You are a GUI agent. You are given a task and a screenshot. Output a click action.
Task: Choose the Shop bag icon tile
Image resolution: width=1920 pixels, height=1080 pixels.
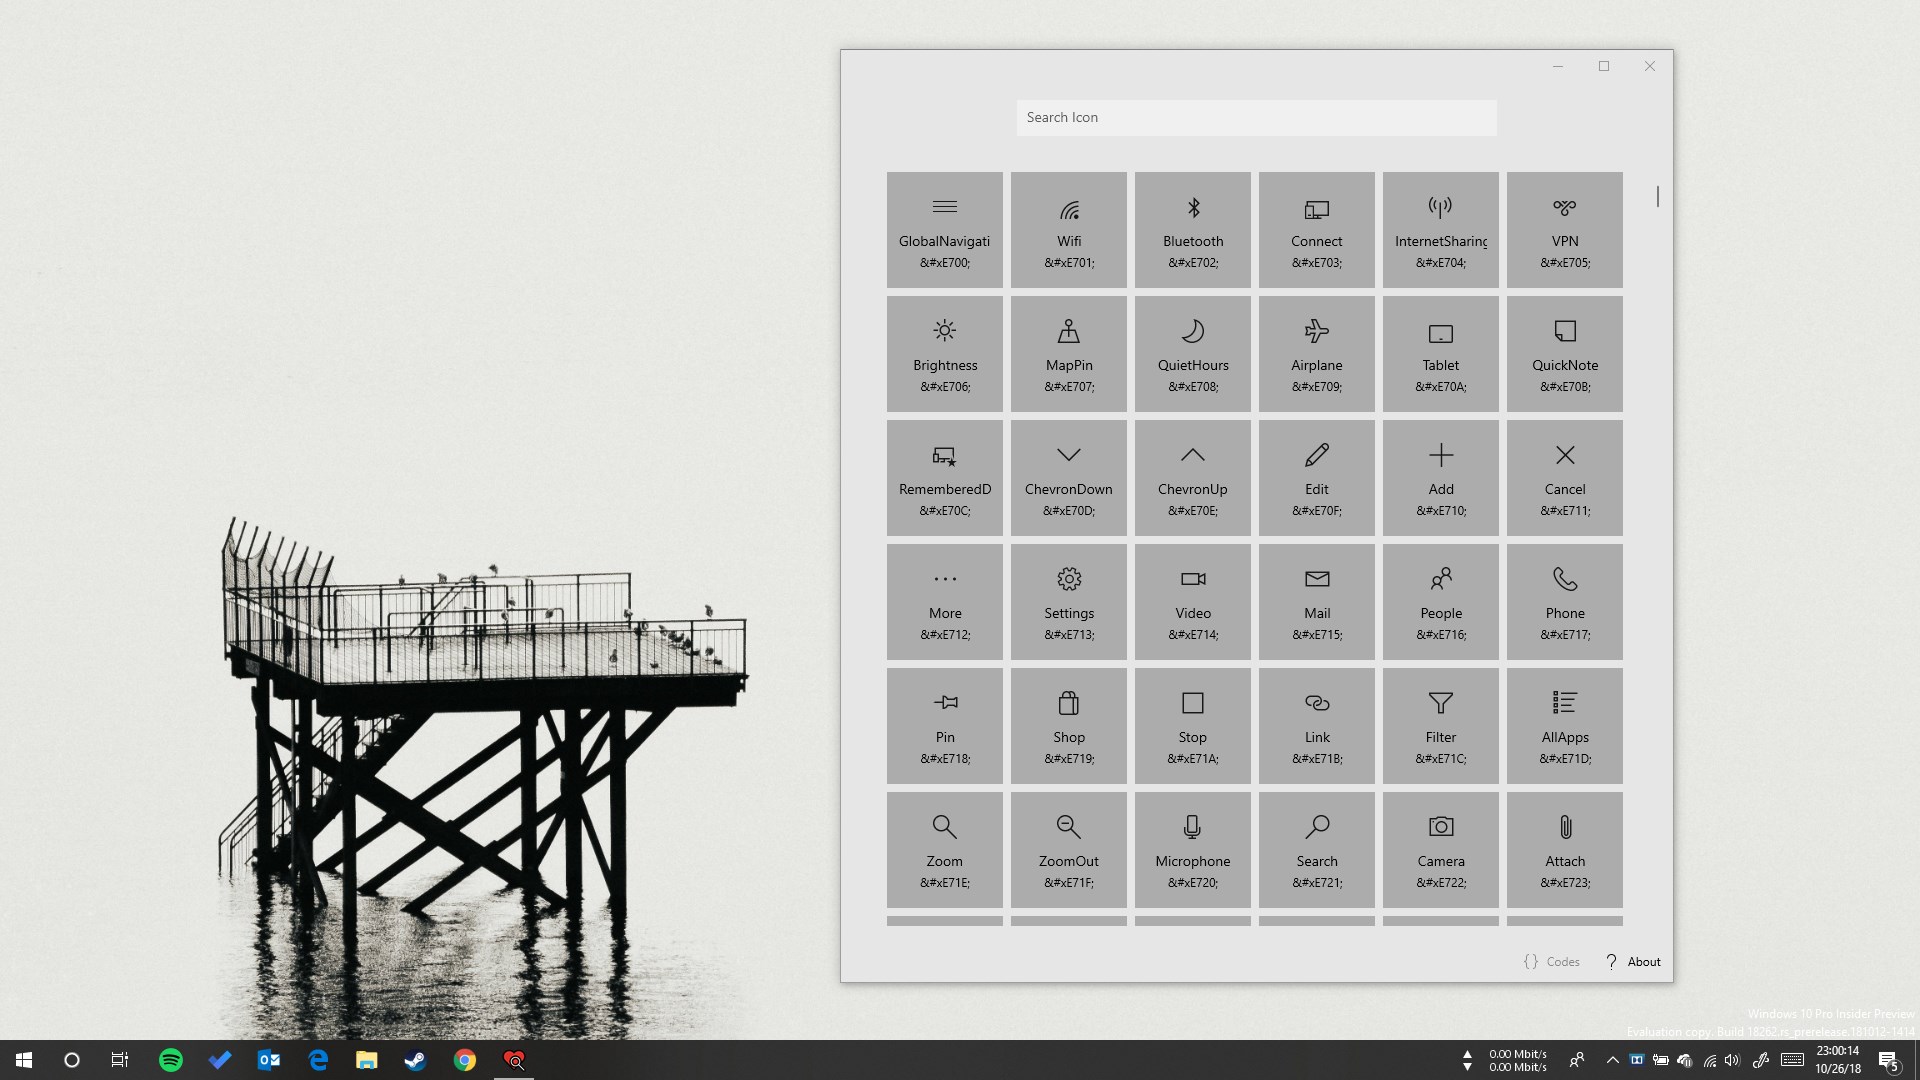1068,726
